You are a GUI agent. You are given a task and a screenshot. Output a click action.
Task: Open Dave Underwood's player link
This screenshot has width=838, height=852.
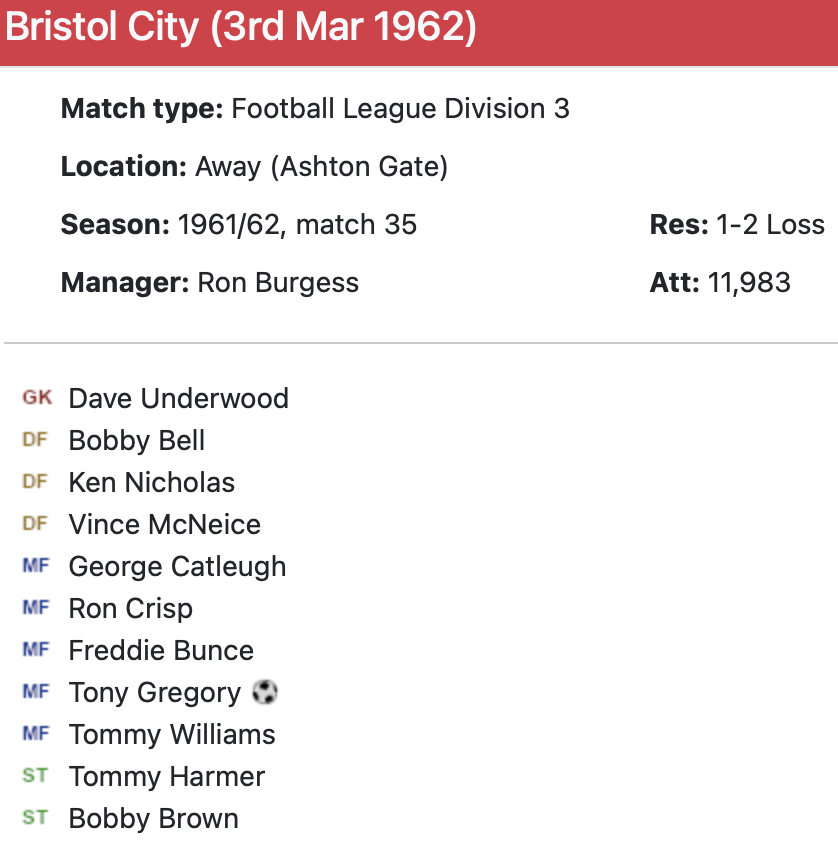click(x=178, y=398)
